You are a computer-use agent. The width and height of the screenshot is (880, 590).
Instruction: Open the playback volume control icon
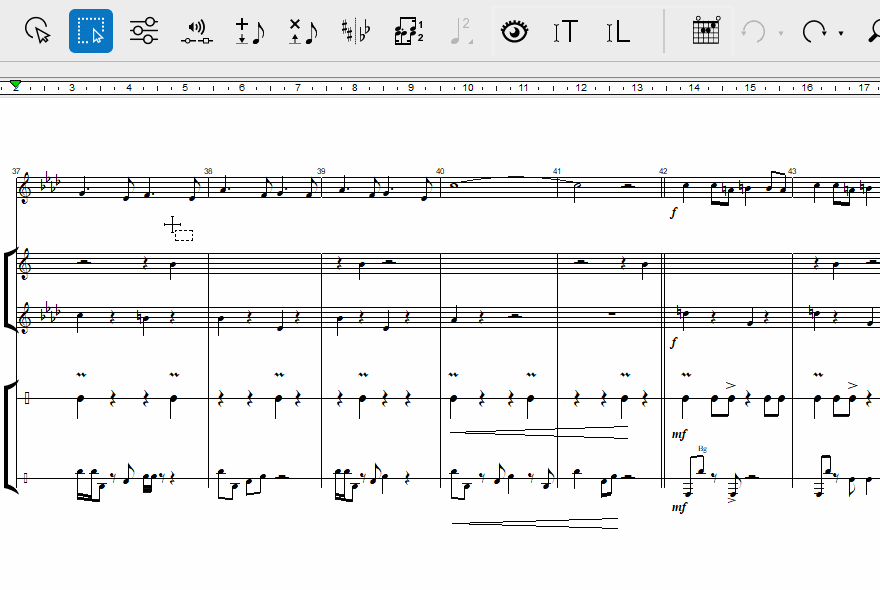pyautogui.click(x=197, y=31)
